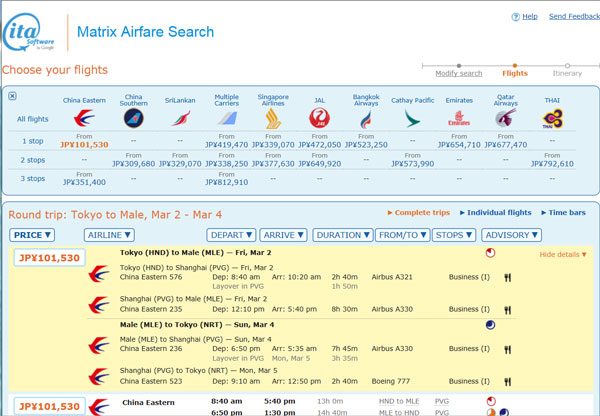Select the Singapore Airlines logo
Image resolution: width=600 pixels, height=416 pixels.
[x=273, y=118]
